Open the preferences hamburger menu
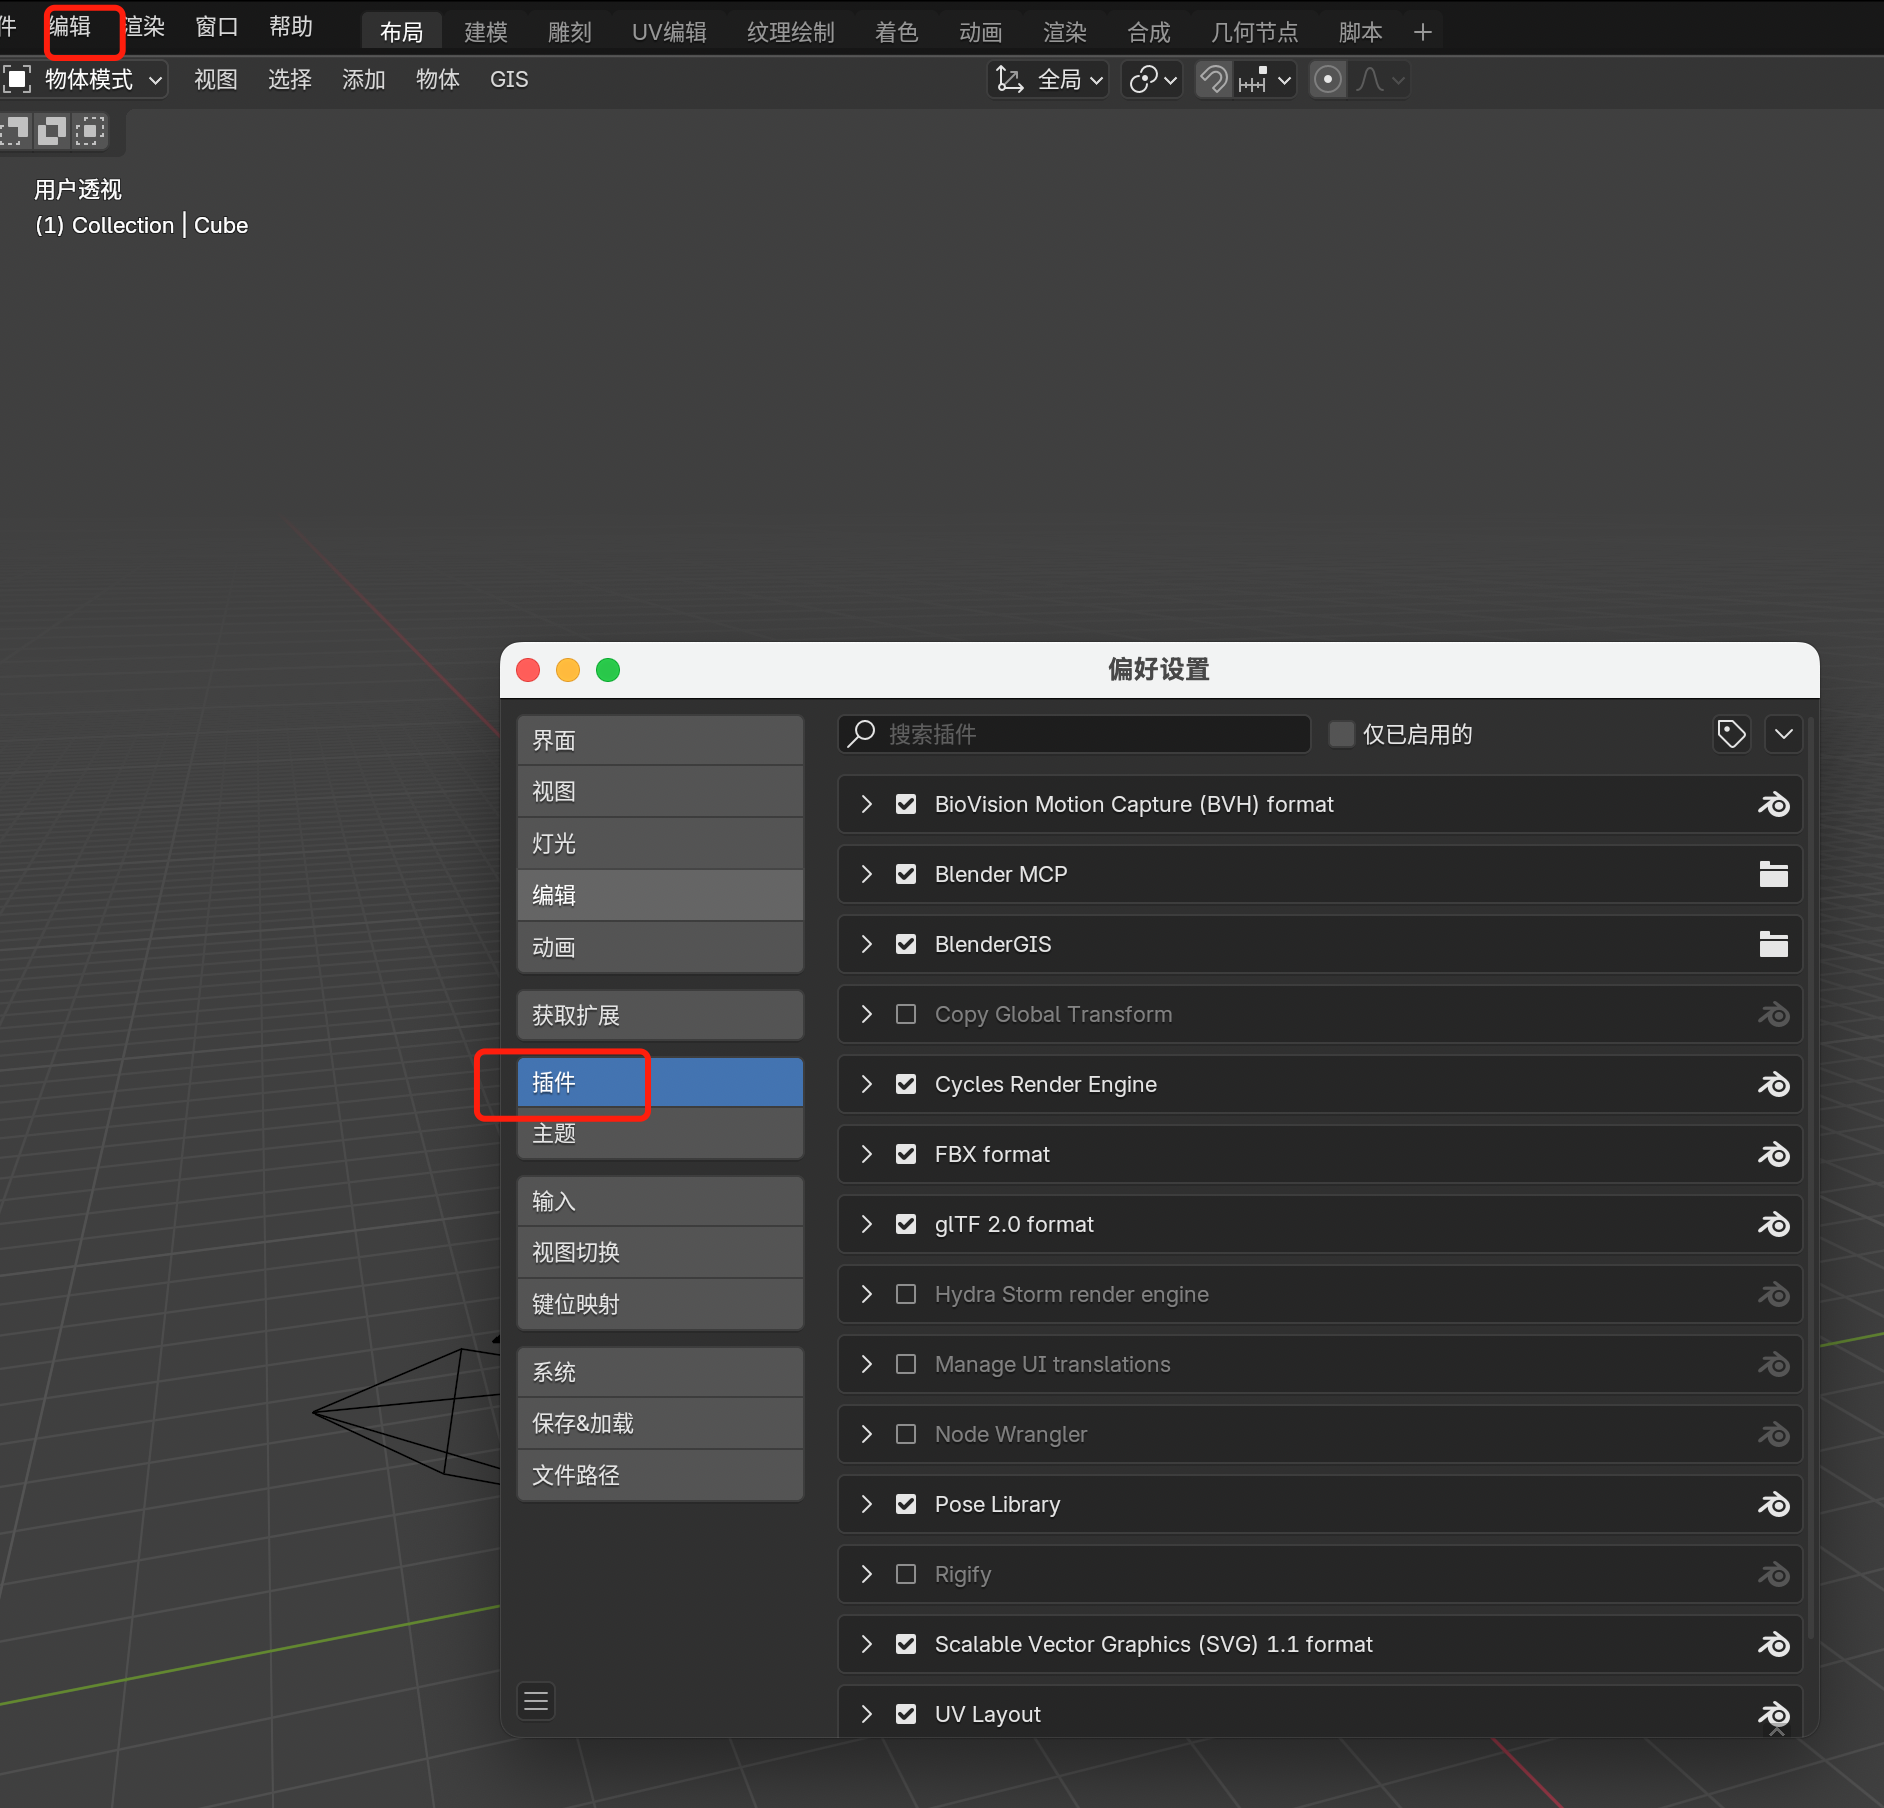This screenshot has width=1884, height=1808. pos(536,1701)
